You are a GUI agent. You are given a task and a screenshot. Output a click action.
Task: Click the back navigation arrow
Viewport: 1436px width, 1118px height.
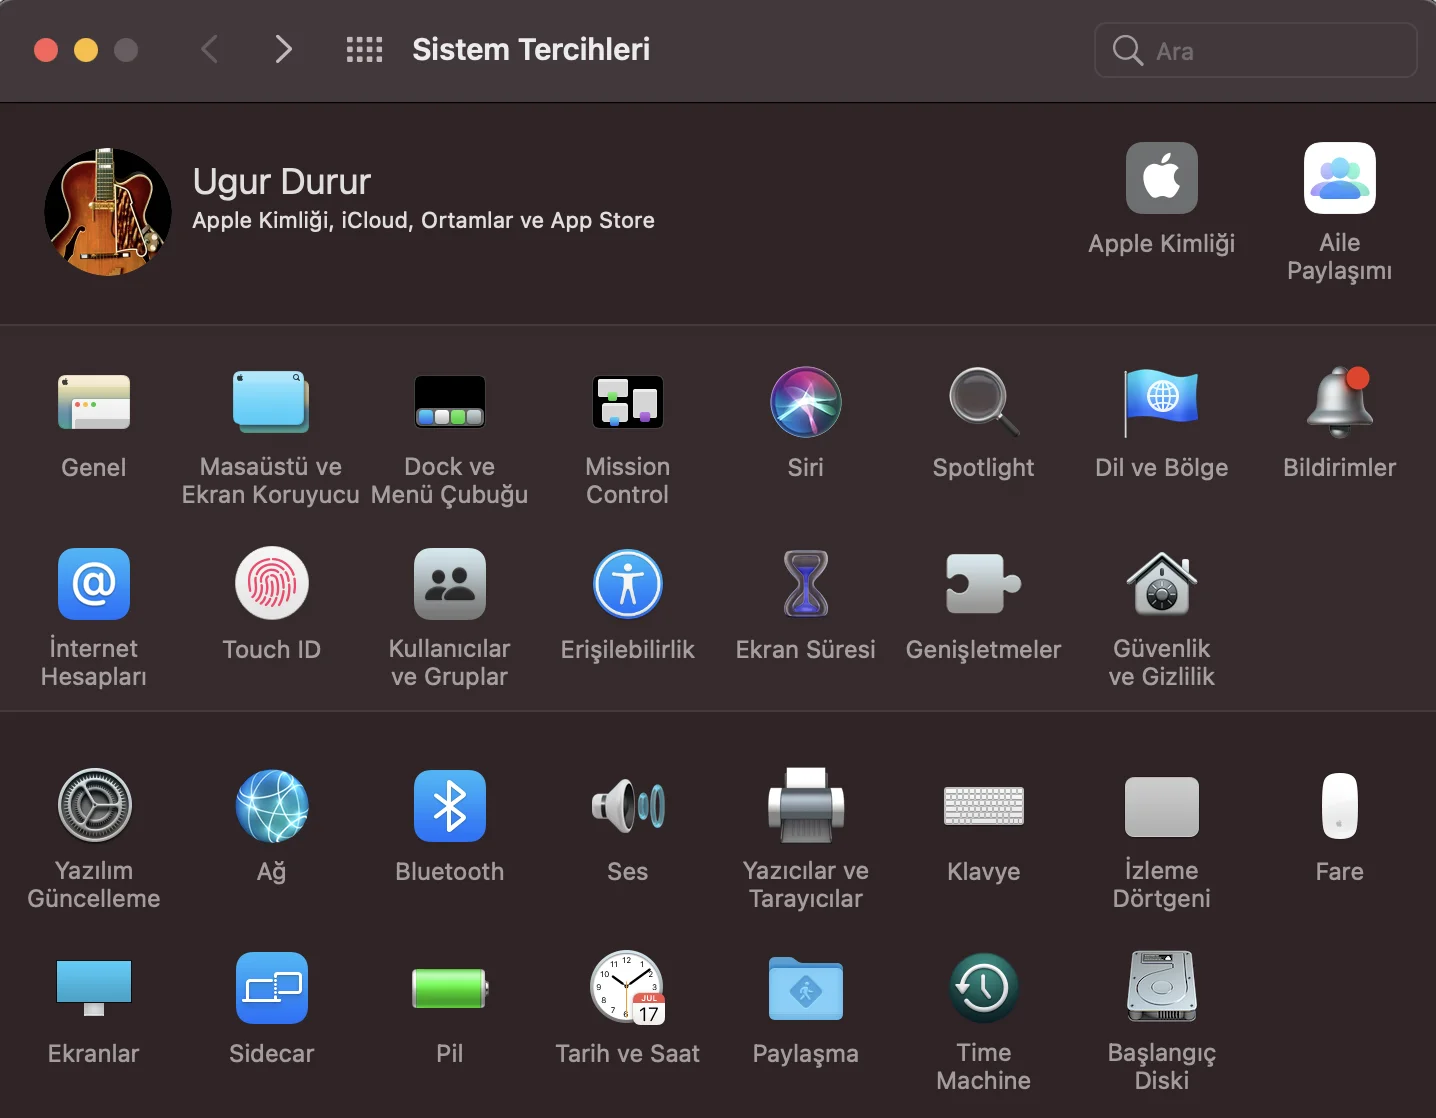209,49
